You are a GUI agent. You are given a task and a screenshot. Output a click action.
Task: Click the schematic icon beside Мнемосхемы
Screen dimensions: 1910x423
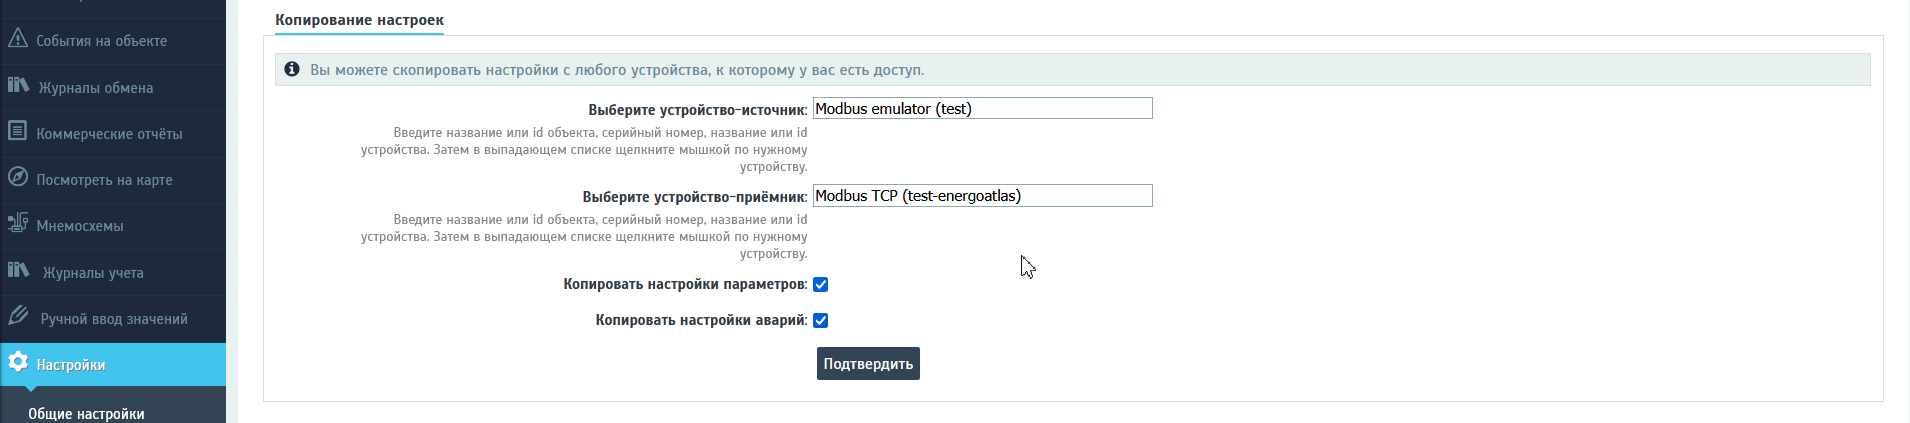click(x=17, y=223)
